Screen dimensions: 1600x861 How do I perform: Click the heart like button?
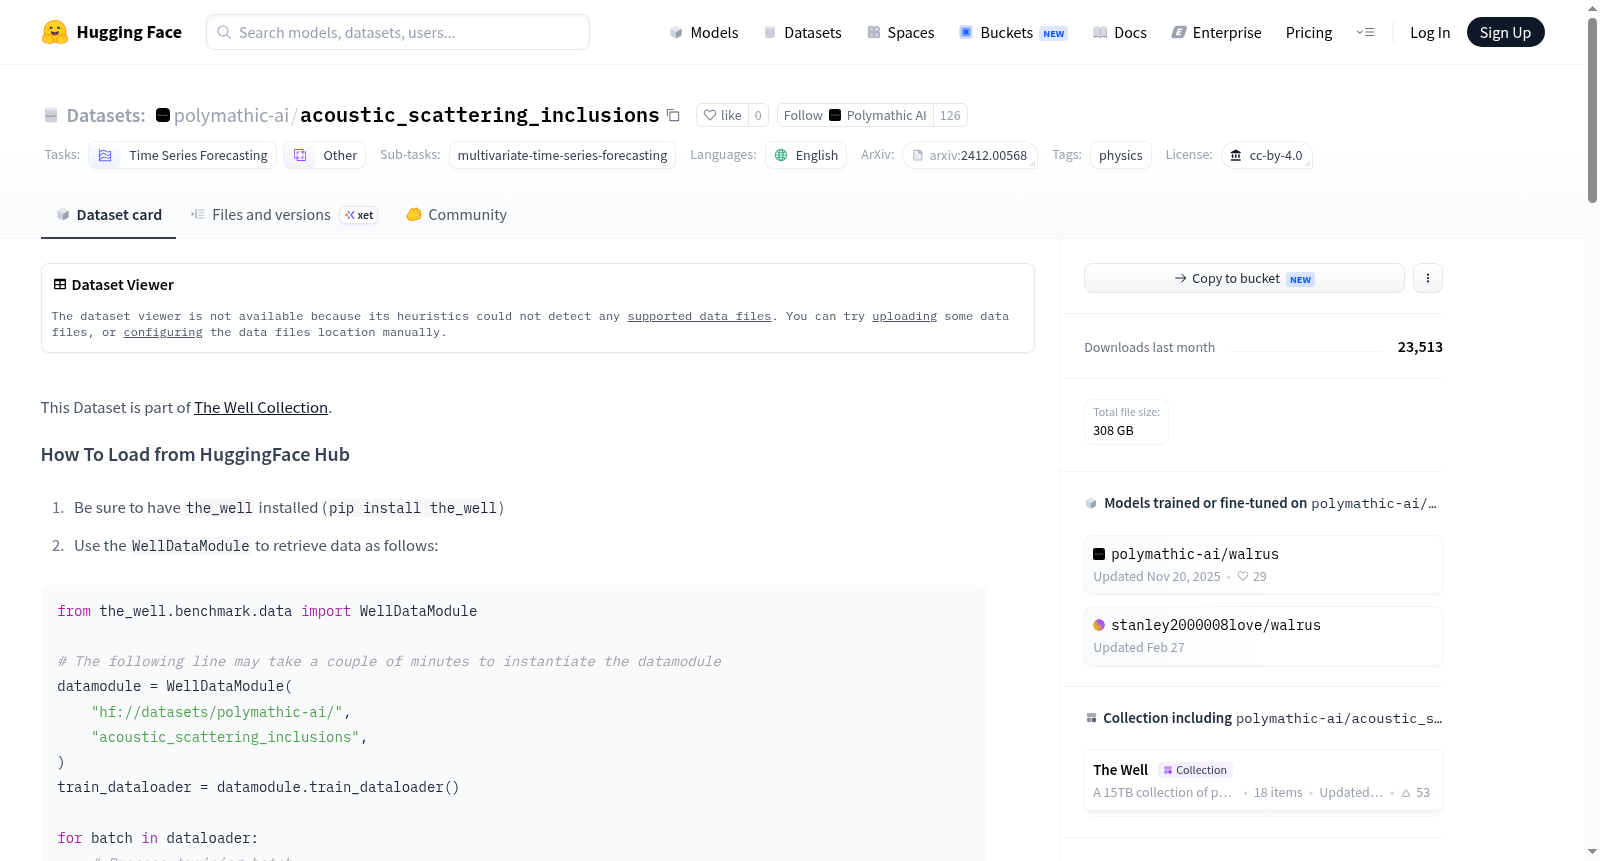pyautogui.click(x=722, y=115)
